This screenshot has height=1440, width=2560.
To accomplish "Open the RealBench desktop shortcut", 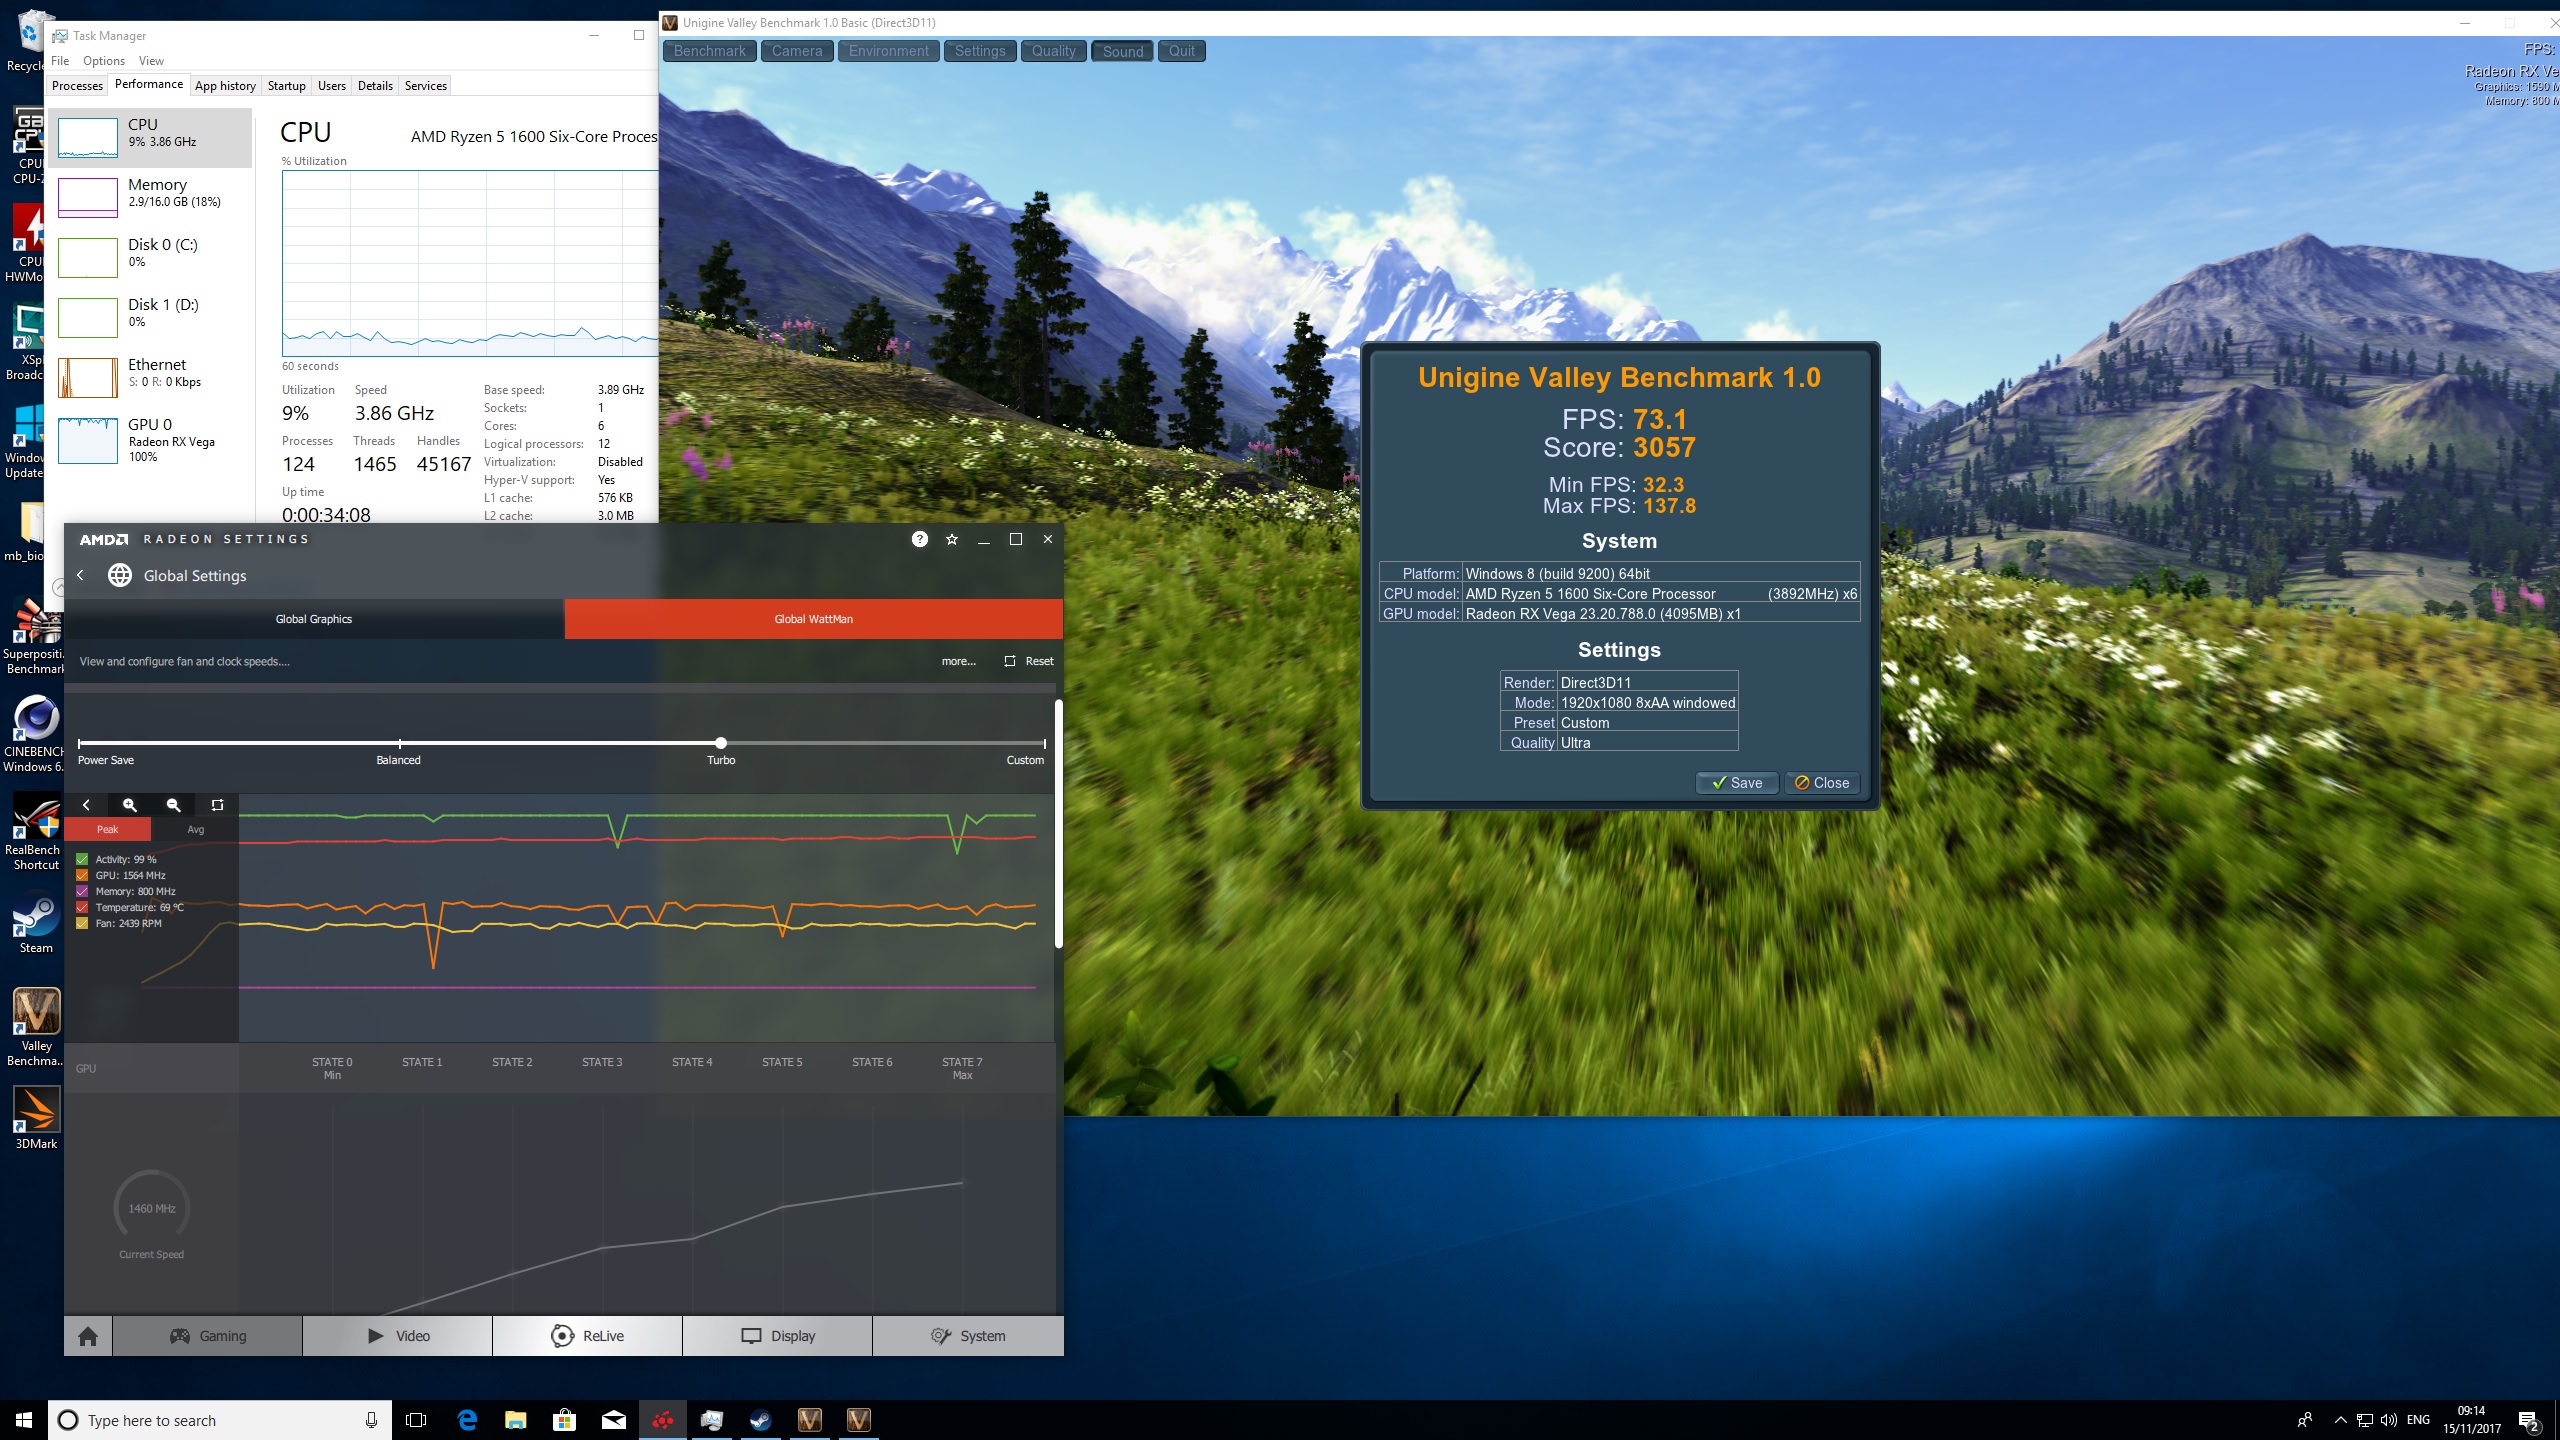I will (36, 832).
